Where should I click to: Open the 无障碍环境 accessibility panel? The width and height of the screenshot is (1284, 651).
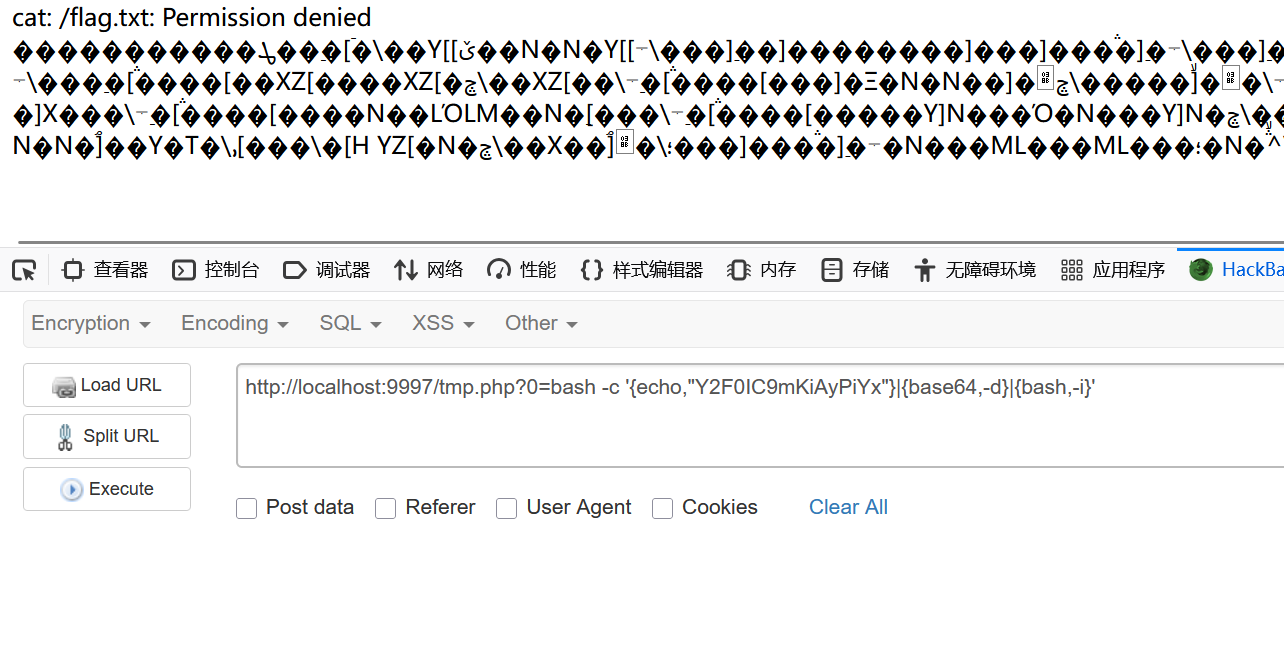(975, 270)
